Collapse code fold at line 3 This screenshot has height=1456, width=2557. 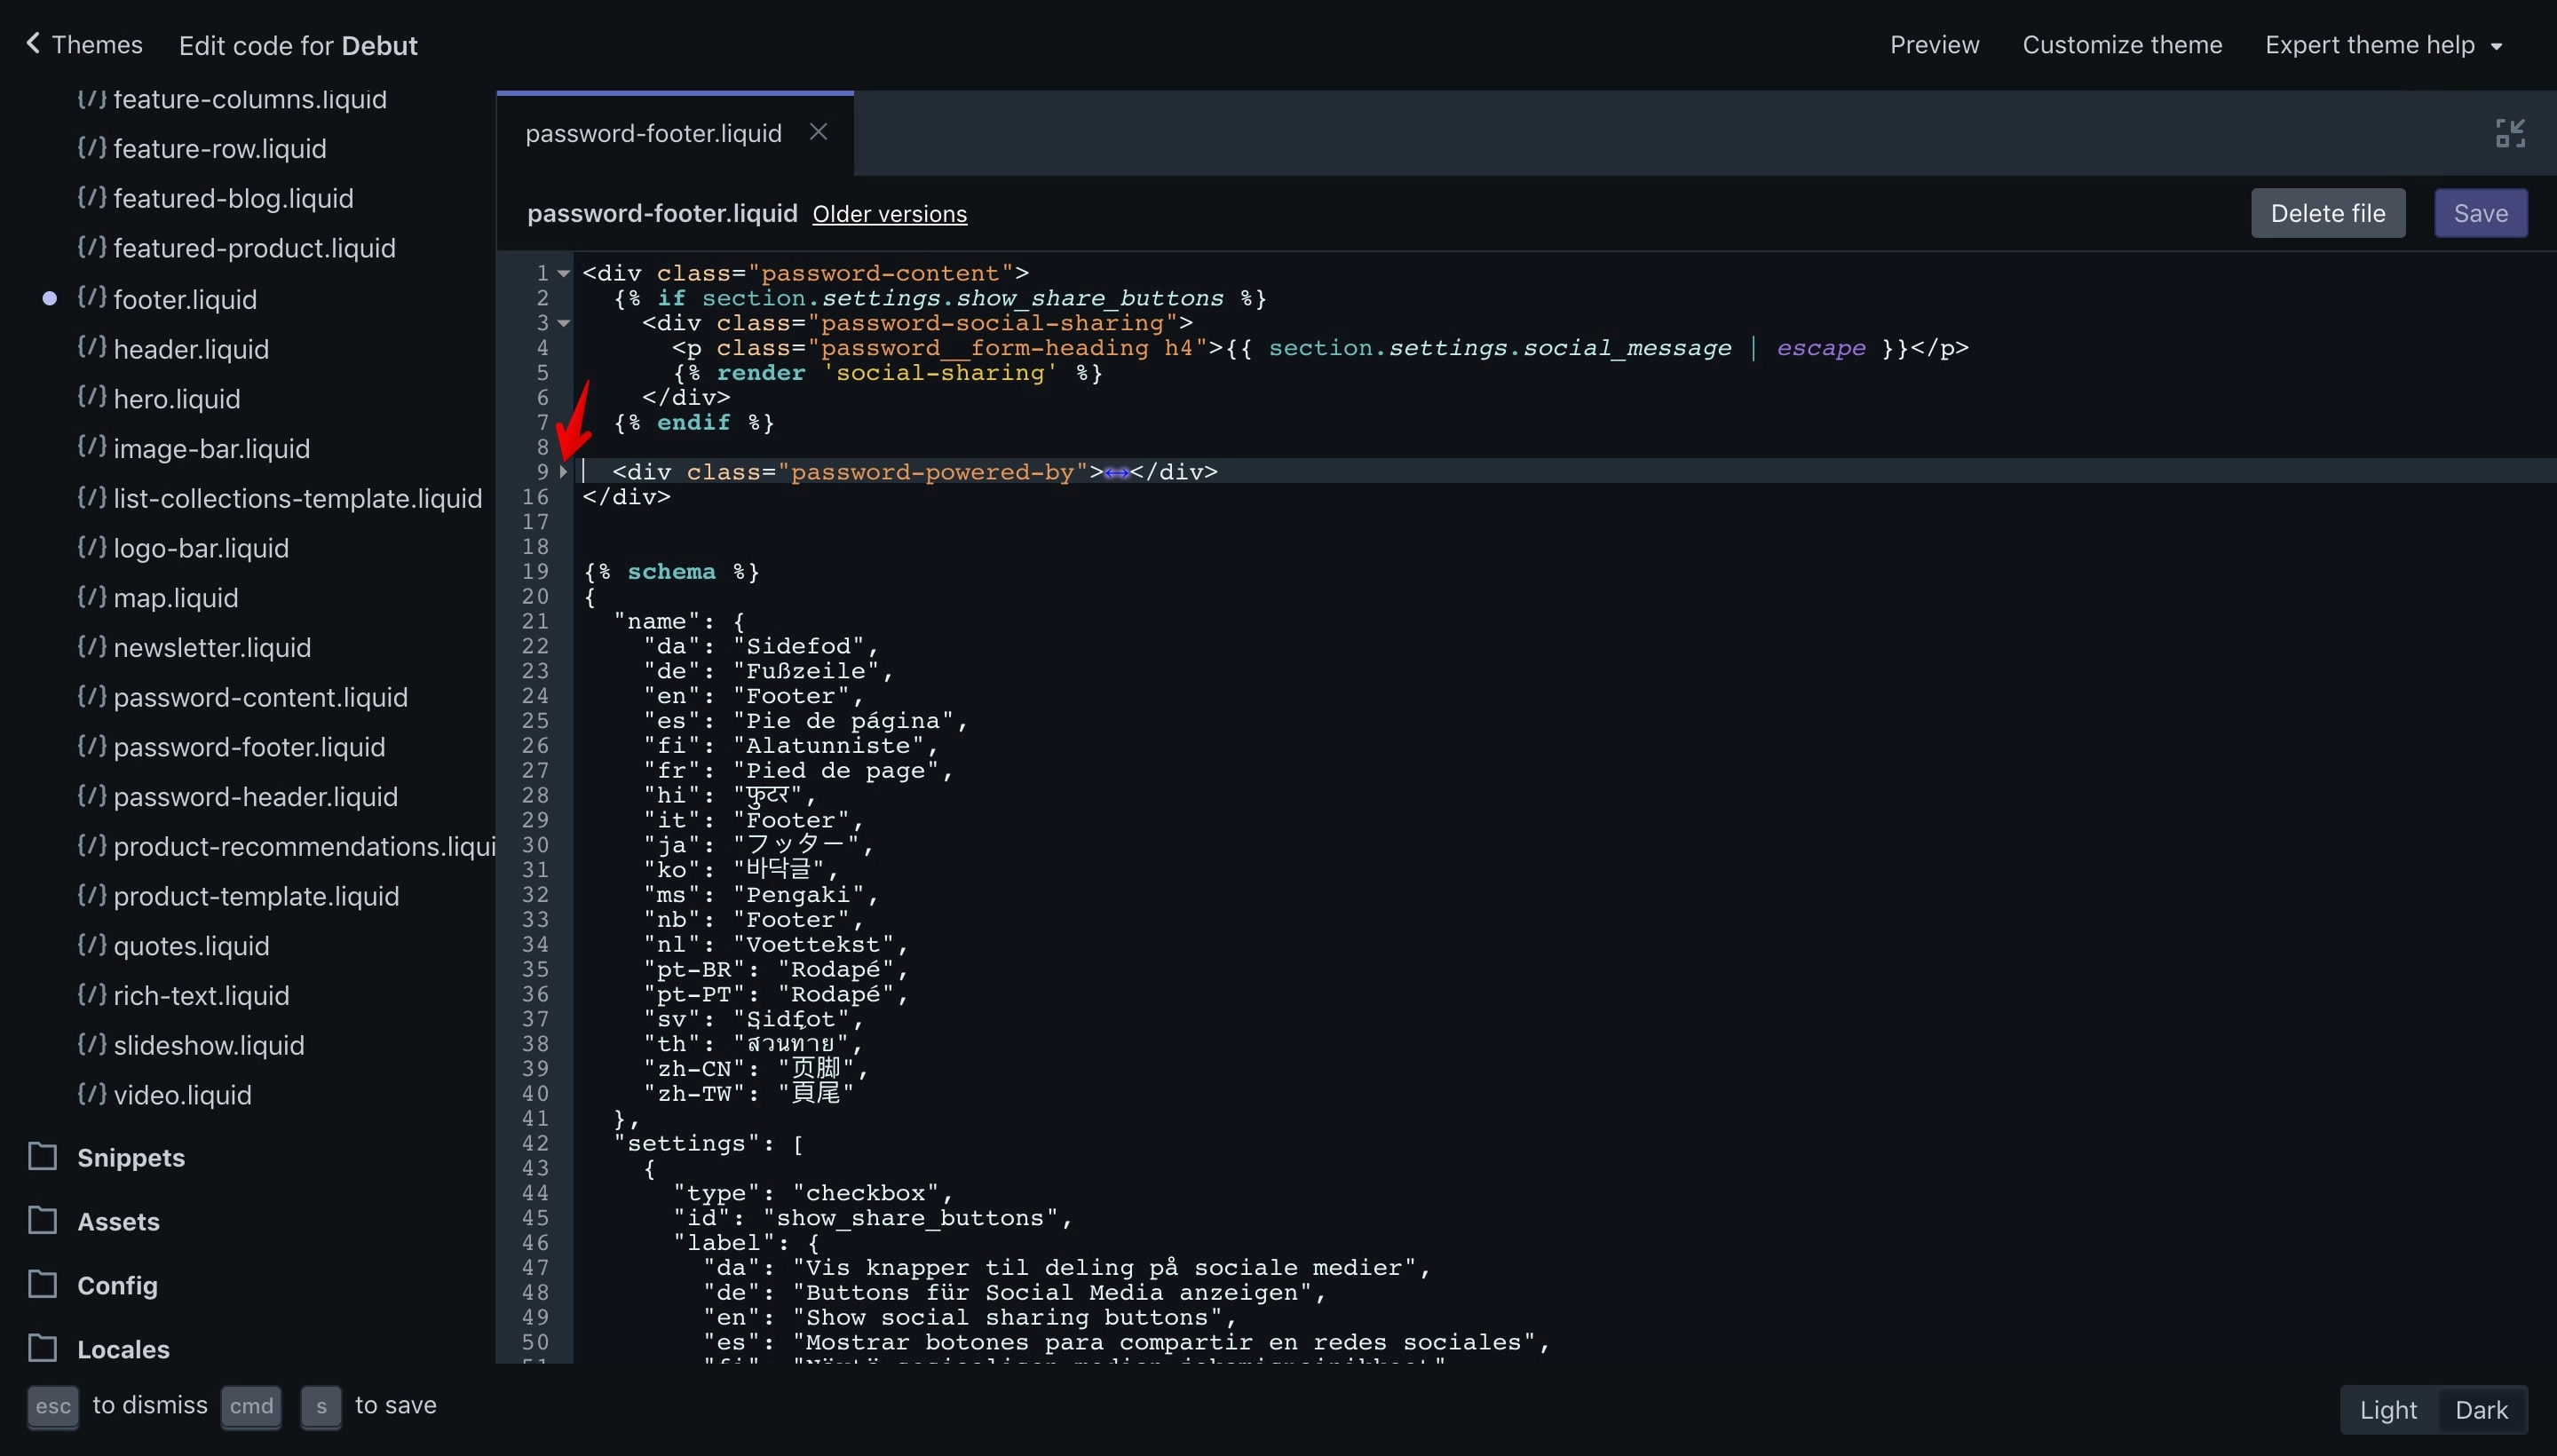click(564, 323)
